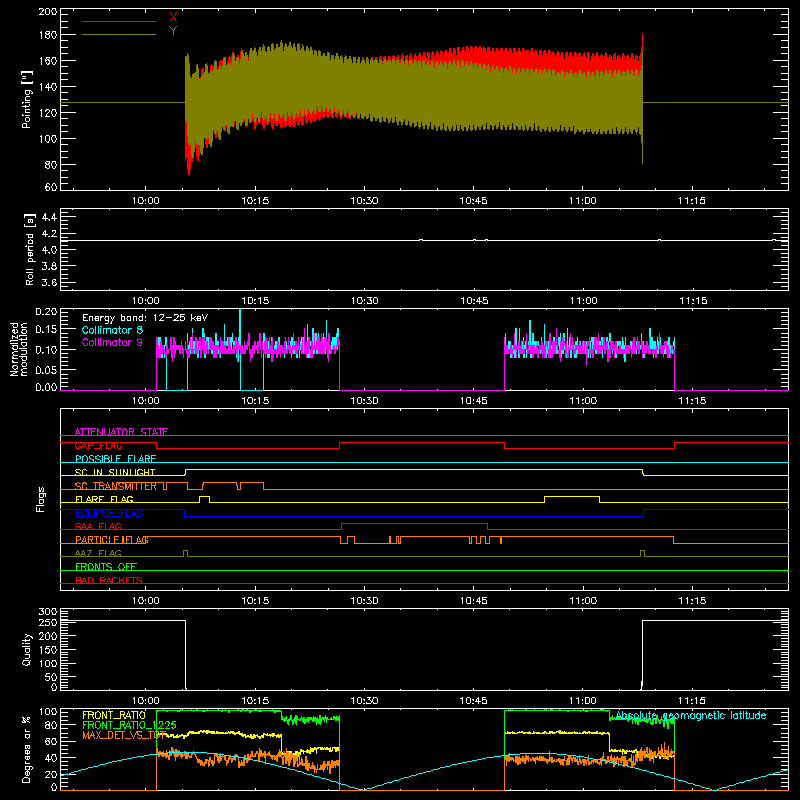Click the 300 tick on Quality axis
The image size is (800, 800).
tap(47, 612)
